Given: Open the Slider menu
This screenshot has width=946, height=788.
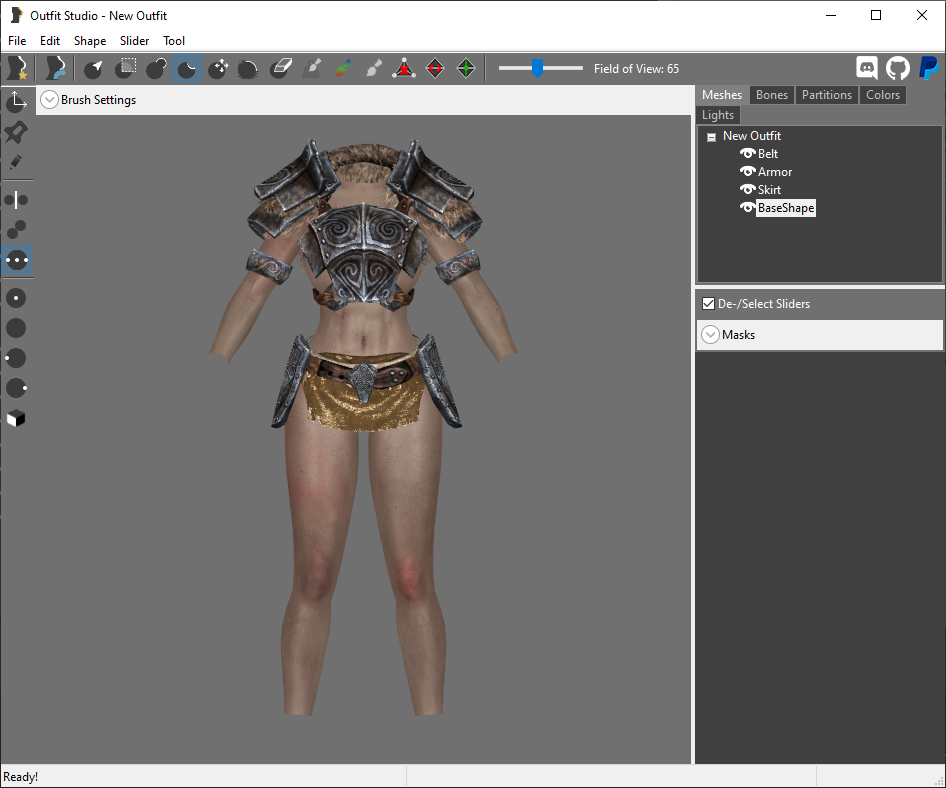Looking at the screenshot, I should [134, 40].
